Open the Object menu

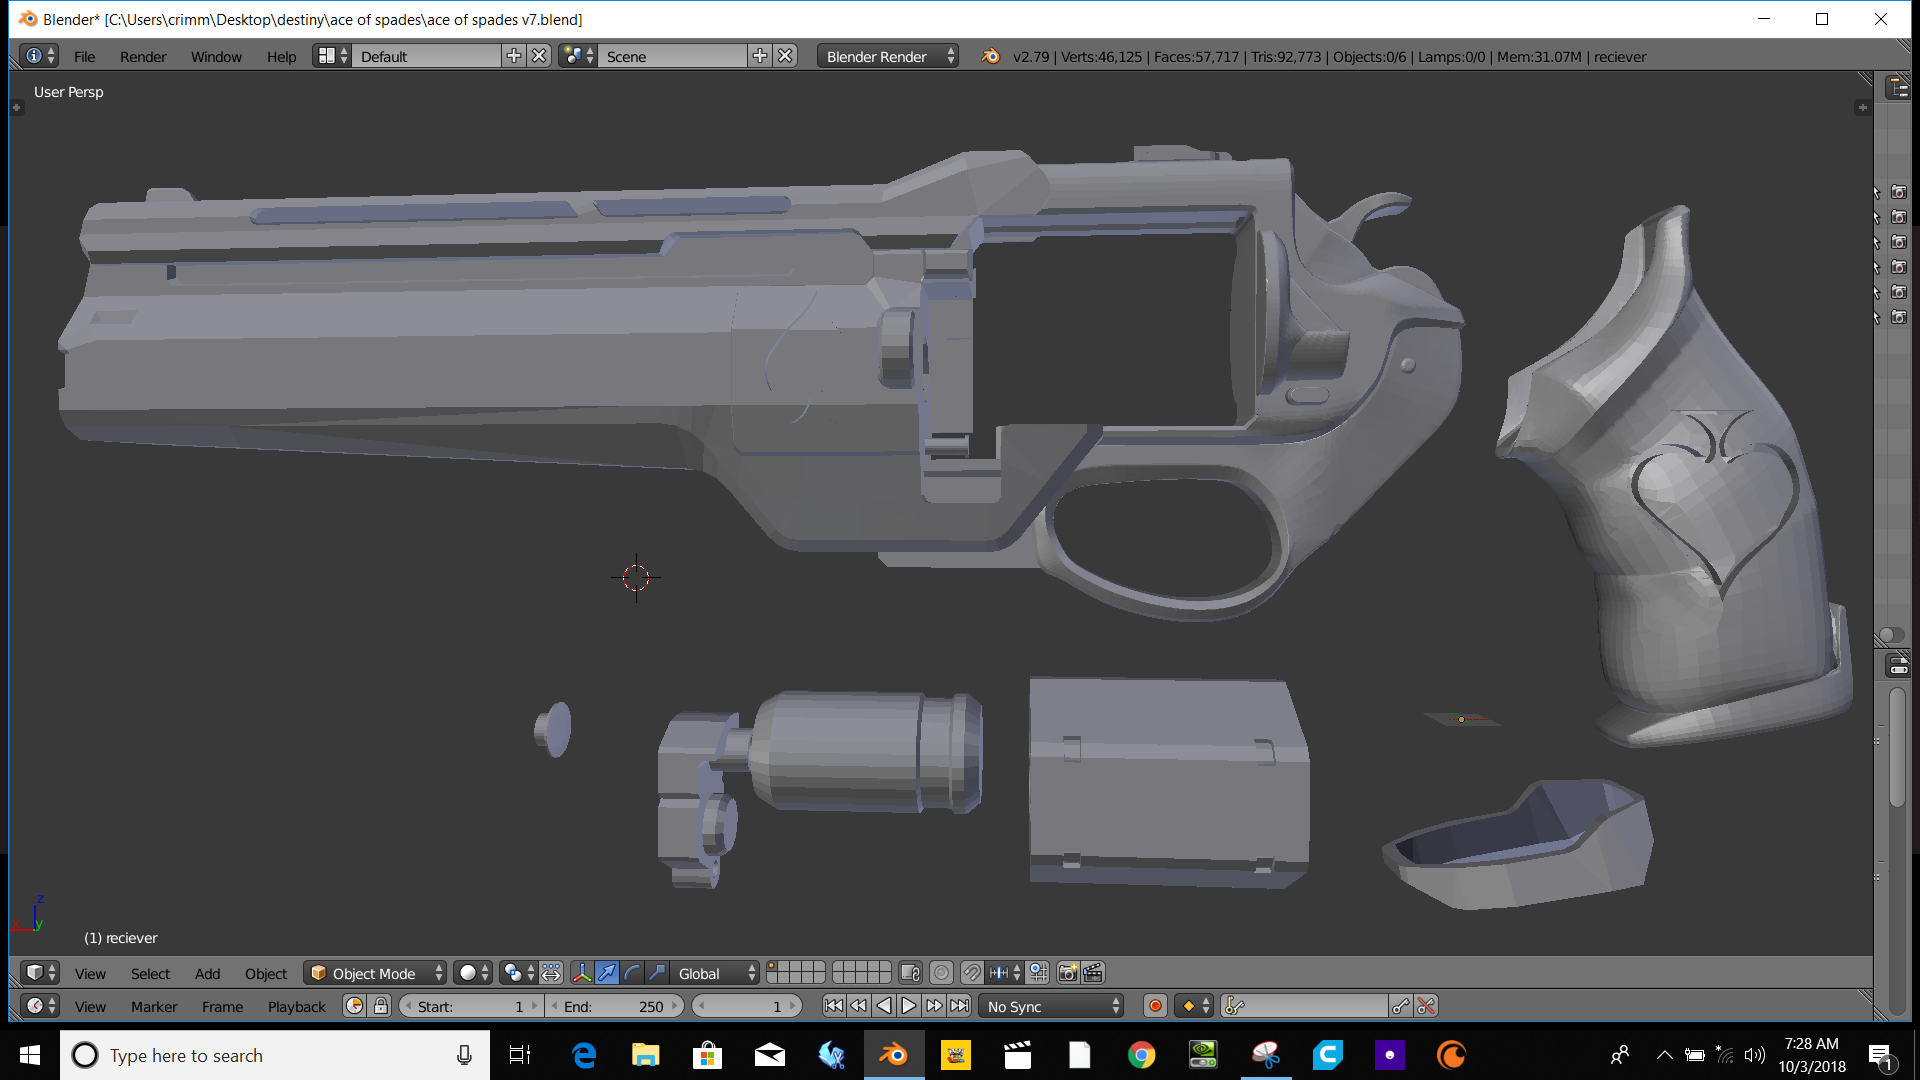(x=265, y=974)
